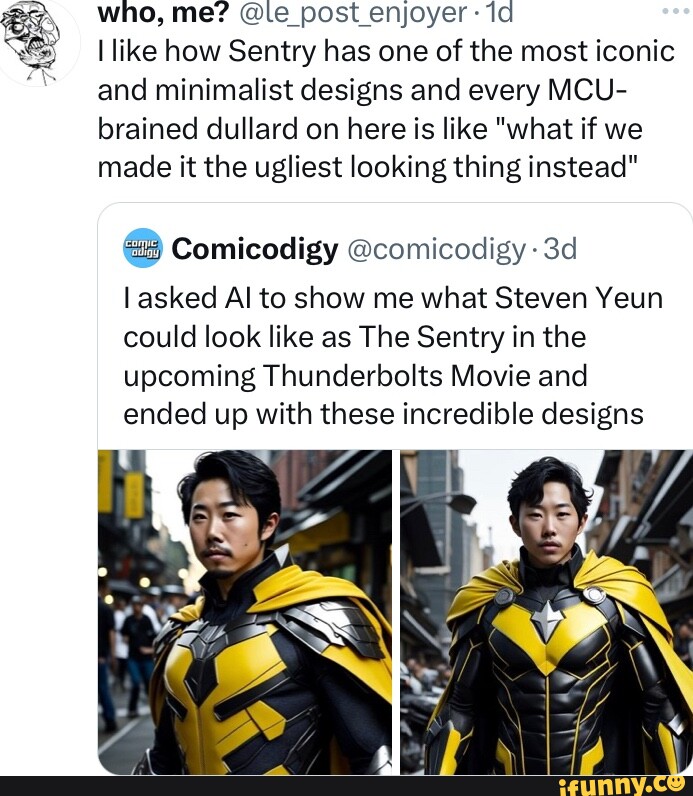Select the main tweet text about Sentry
The width and height of the screenshot is (693, 796).
[386, 109]
